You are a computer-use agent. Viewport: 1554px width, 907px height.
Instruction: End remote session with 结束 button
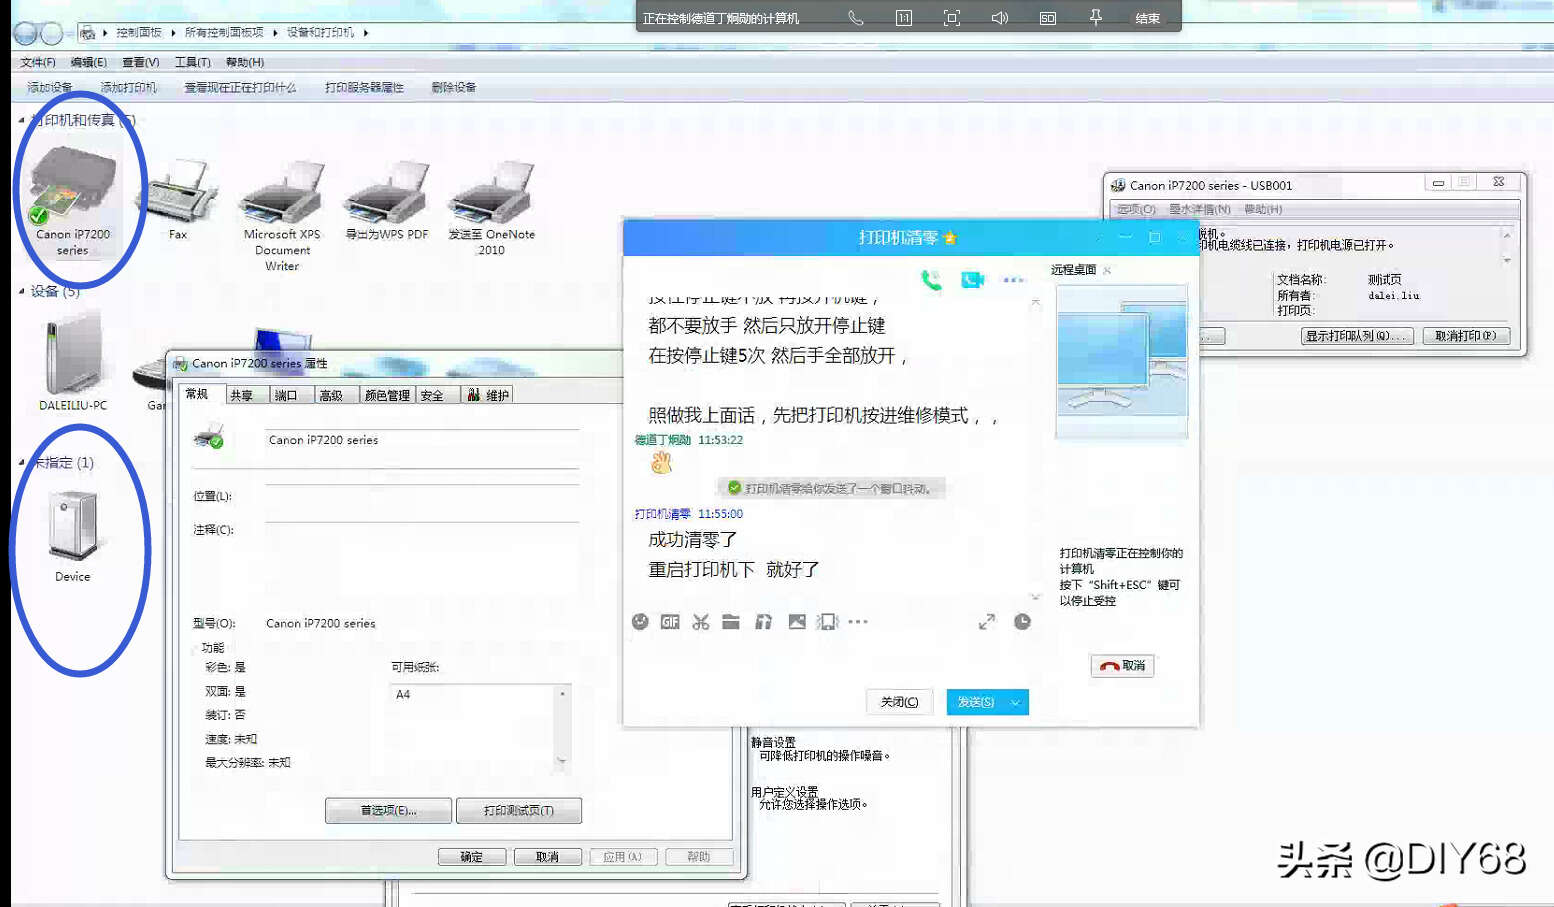coord(1148,18)
